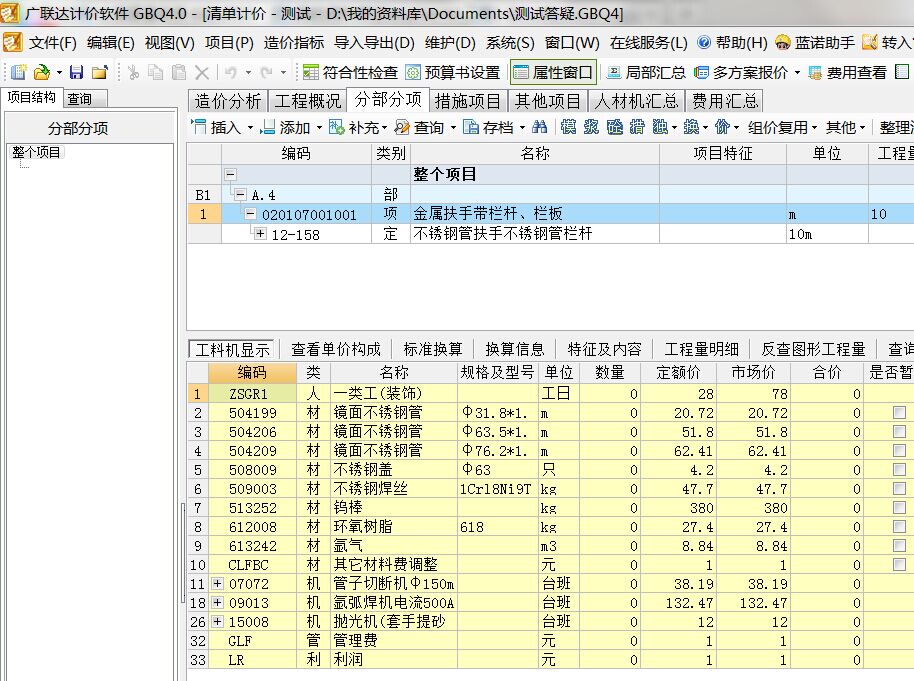Image resolution: width=914 pixels, height=681 pixels.
Task: Tick checkbox in 氩气 row
Action: (x=899, y=545)
